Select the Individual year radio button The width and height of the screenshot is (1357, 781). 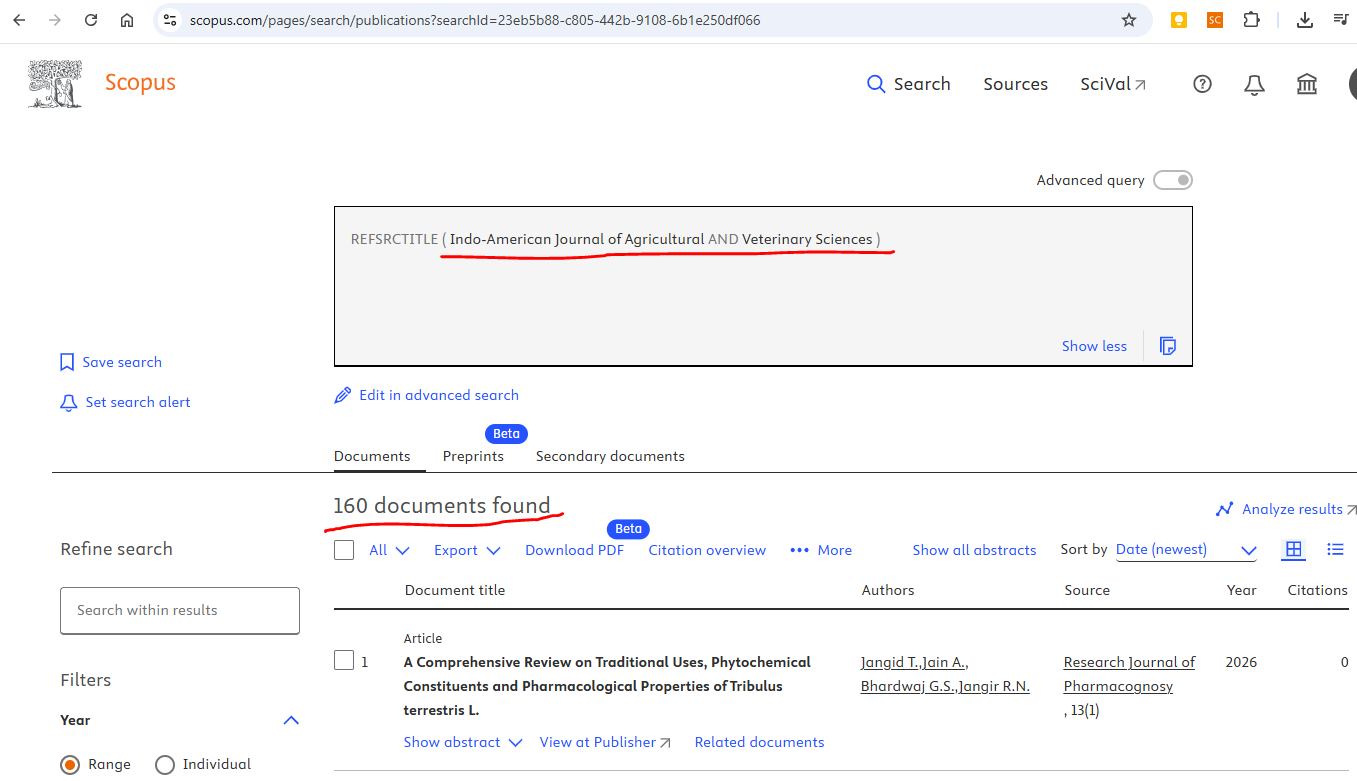coord(165,765)
